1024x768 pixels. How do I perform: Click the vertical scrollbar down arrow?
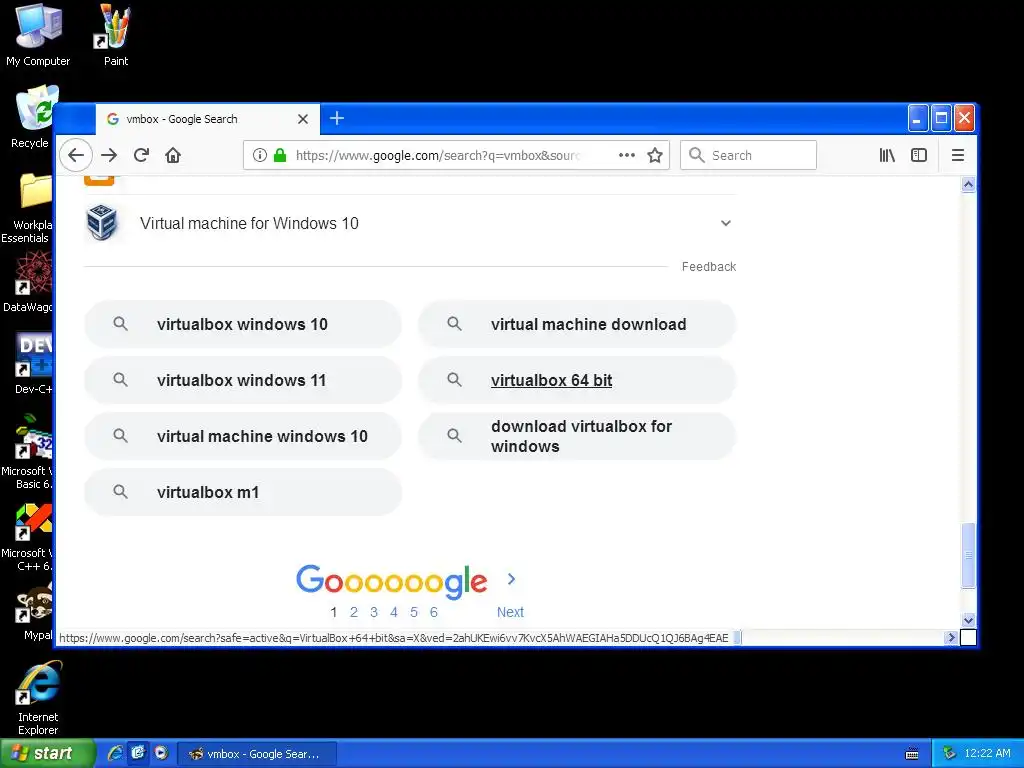[968, 620]
